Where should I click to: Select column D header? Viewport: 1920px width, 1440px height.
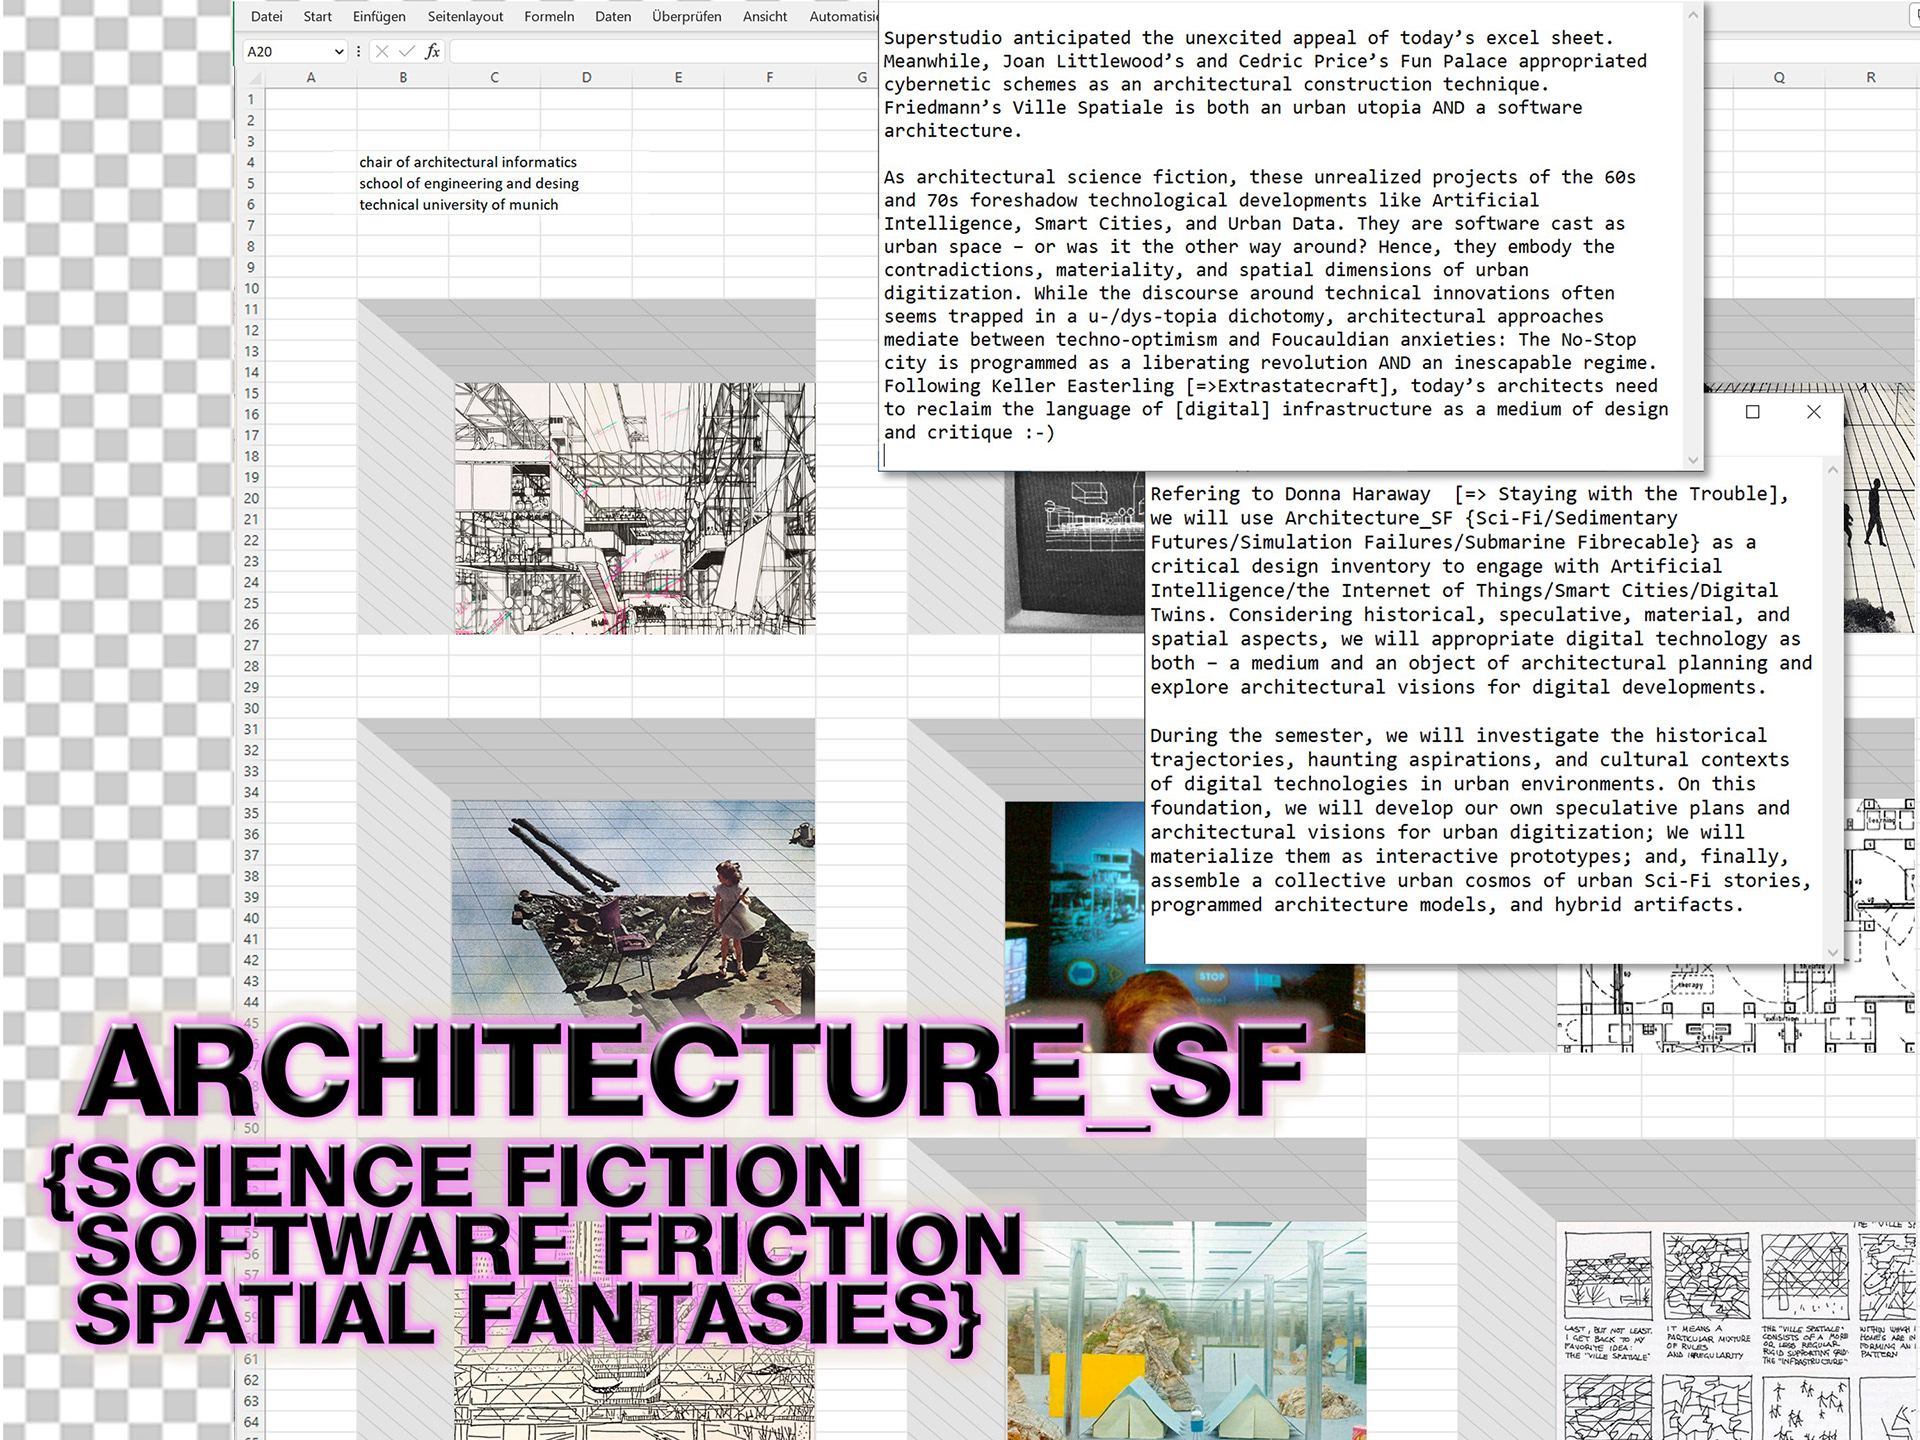pyautogui.click(x=586, y=77)
